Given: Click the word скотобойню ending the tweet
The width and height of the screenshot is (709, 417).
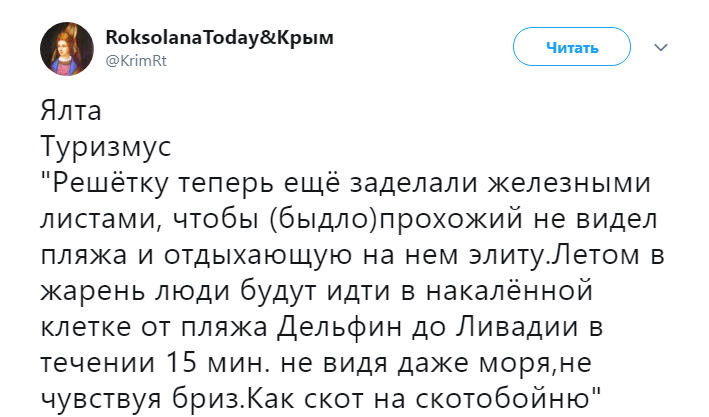Looking at the screenshot, I should pos(503,400).
